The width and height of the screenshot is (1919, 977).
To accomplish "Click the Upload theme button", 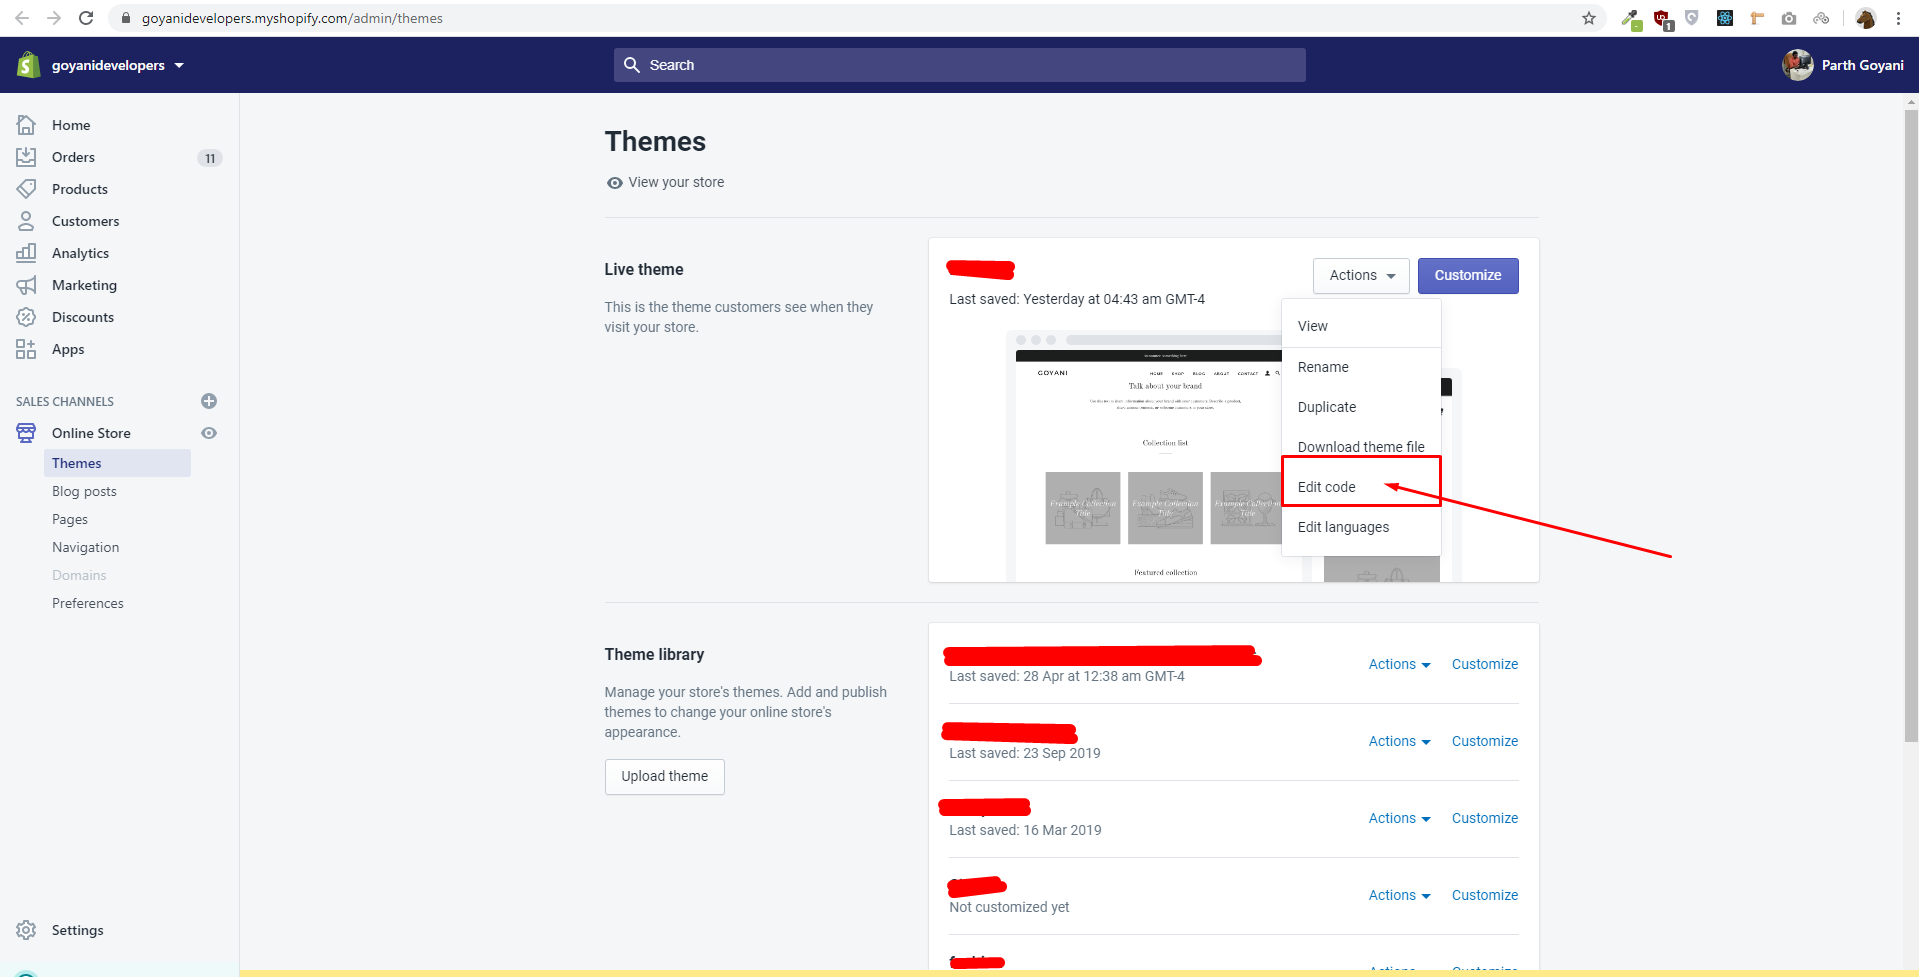I will (665, 777).
